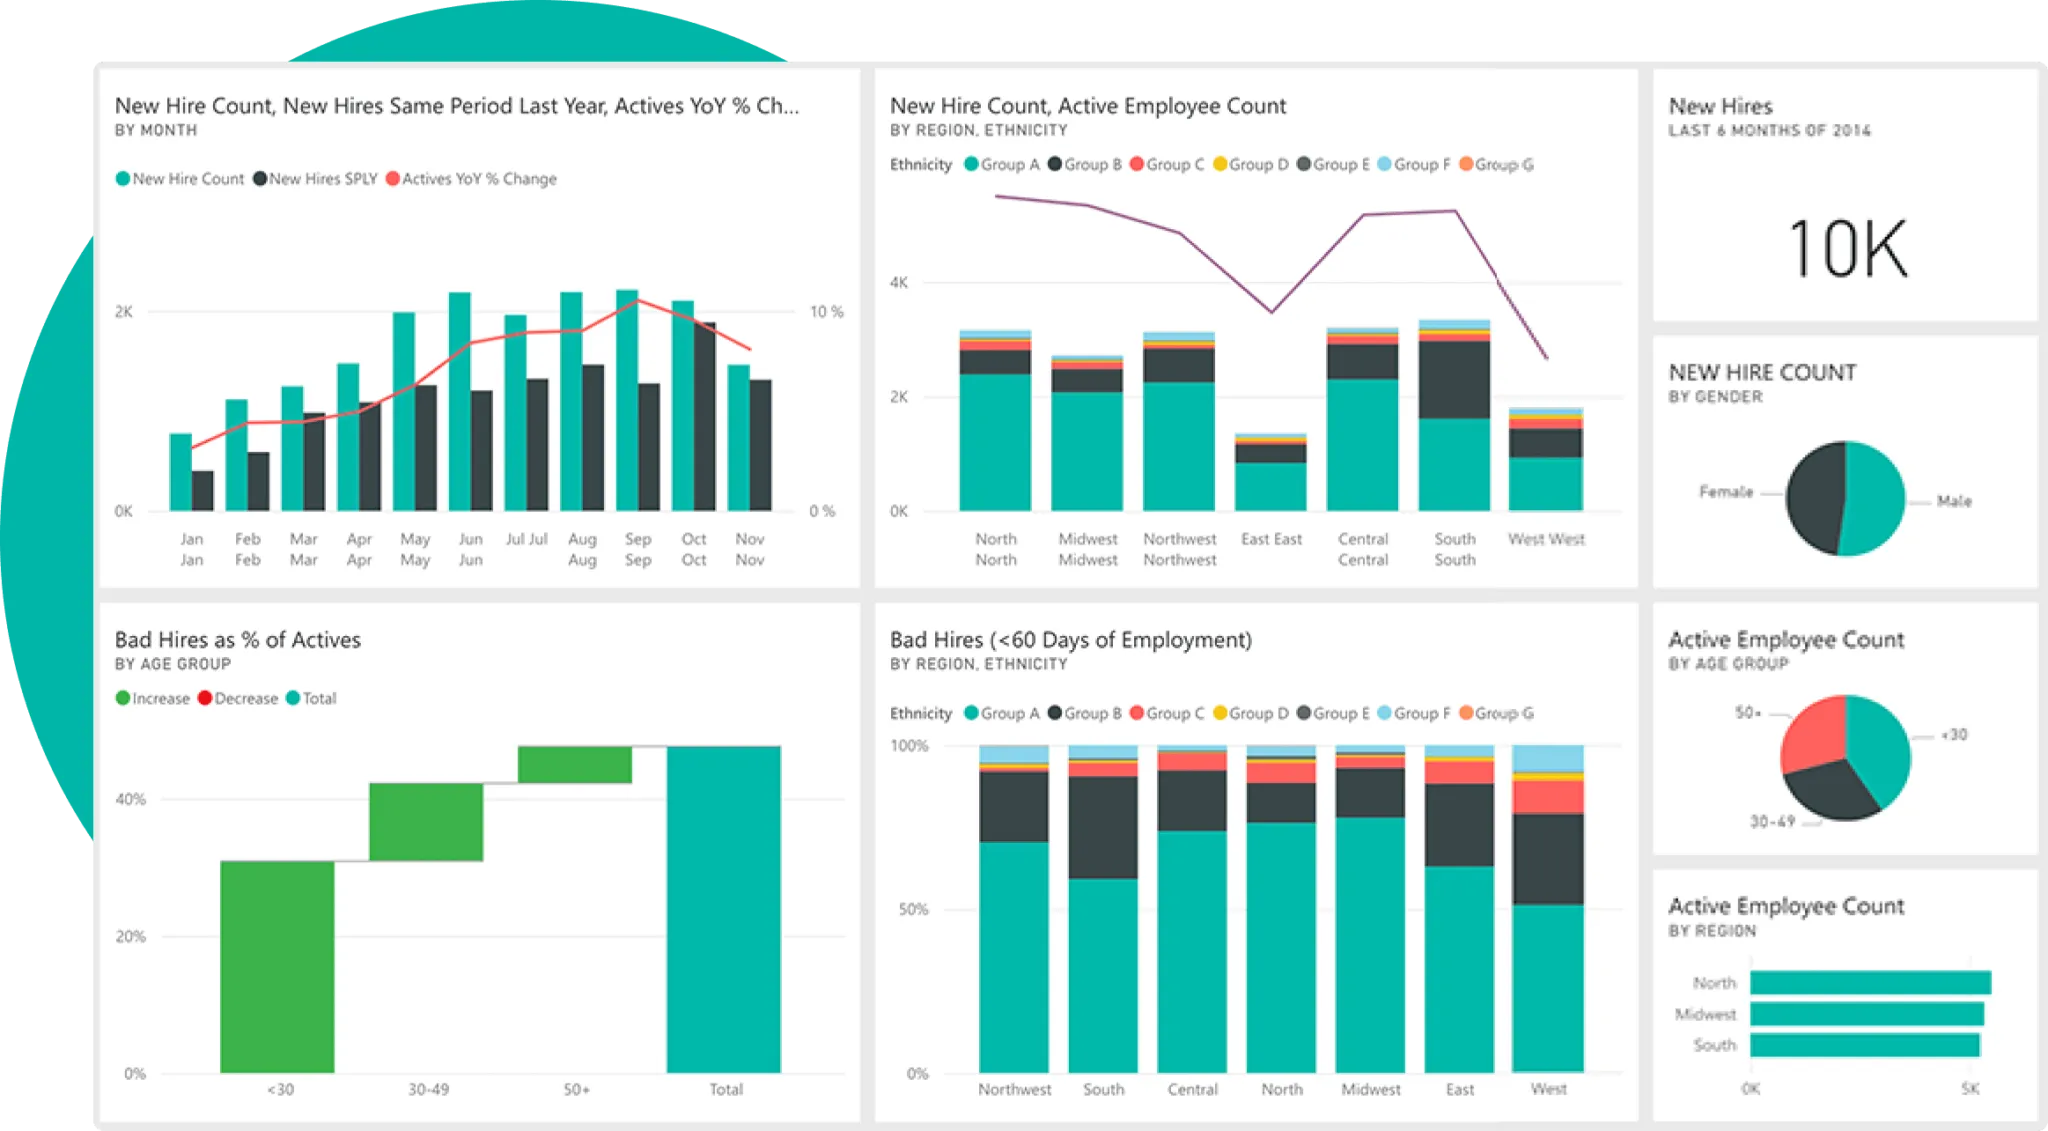Click the New Hires SPLY legend dot
The image size is (2048, 1131).
coord(259,179)
